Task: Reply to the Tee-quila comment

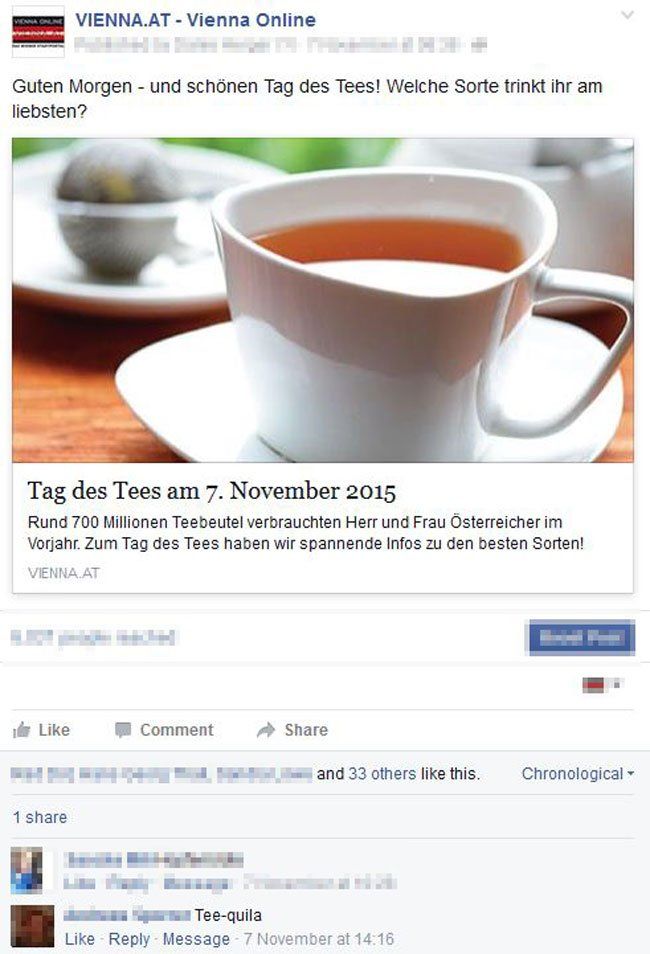Action: click(129, 939)
